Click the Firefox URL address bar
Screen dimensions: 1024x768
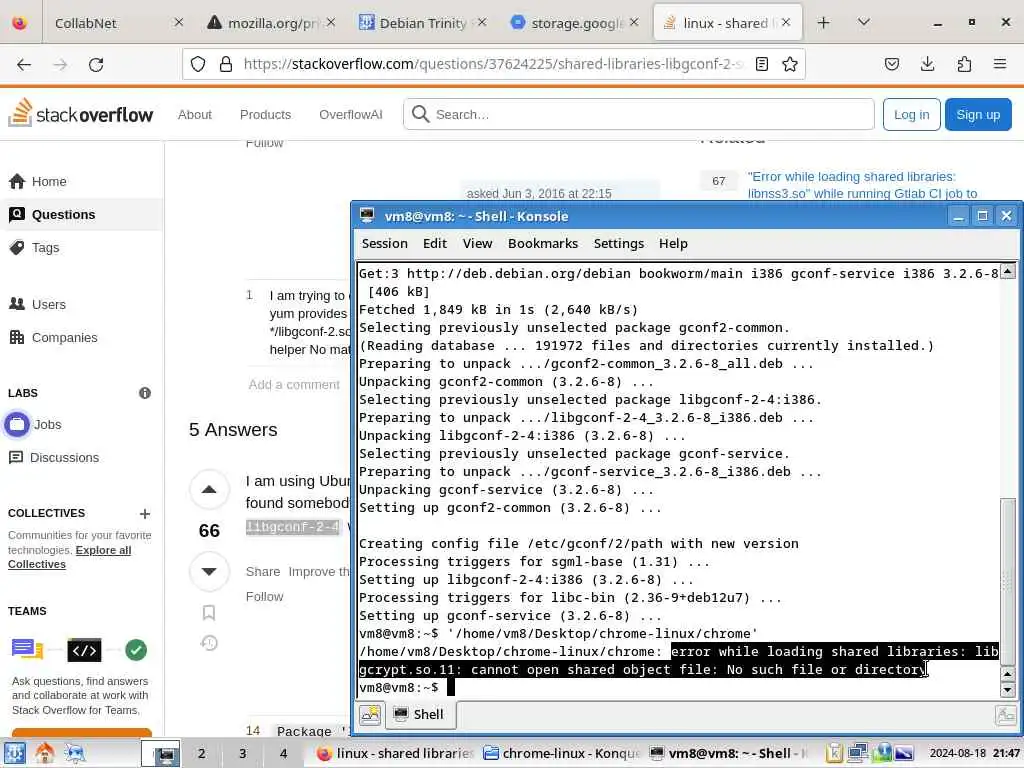point(493,64)
